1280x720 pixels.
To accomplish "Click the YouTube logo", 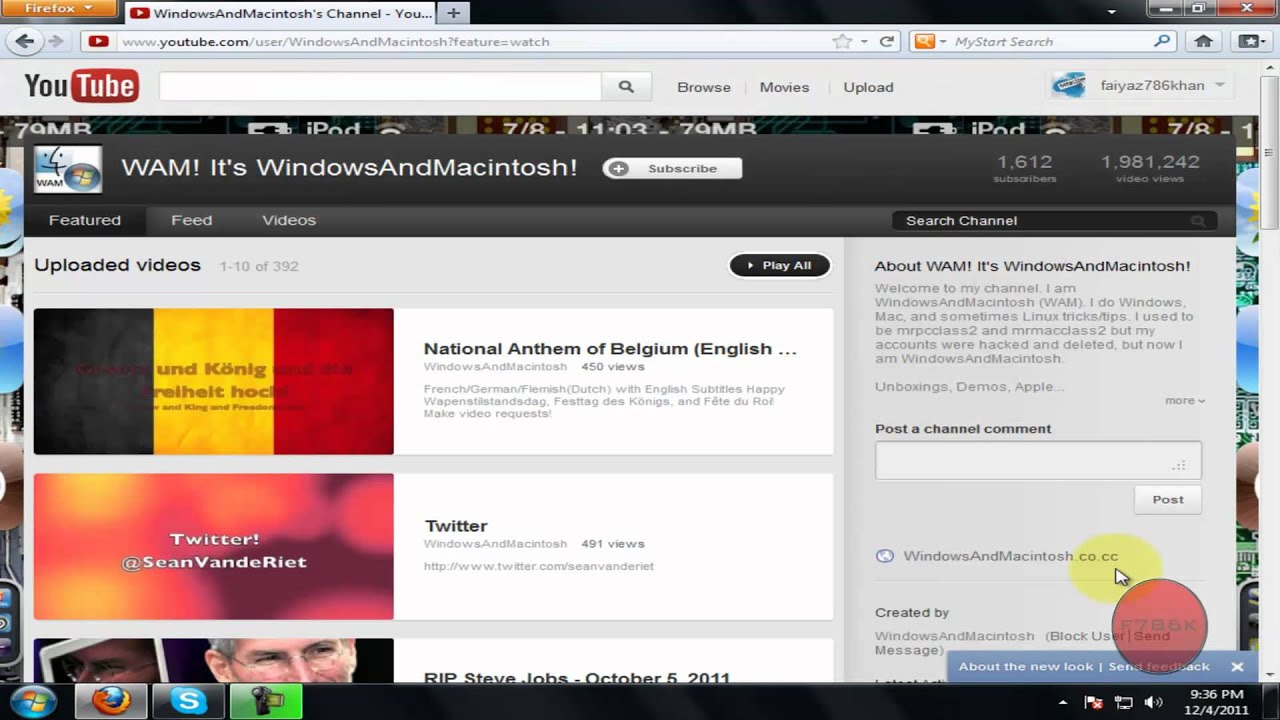I will click(81, 86).
